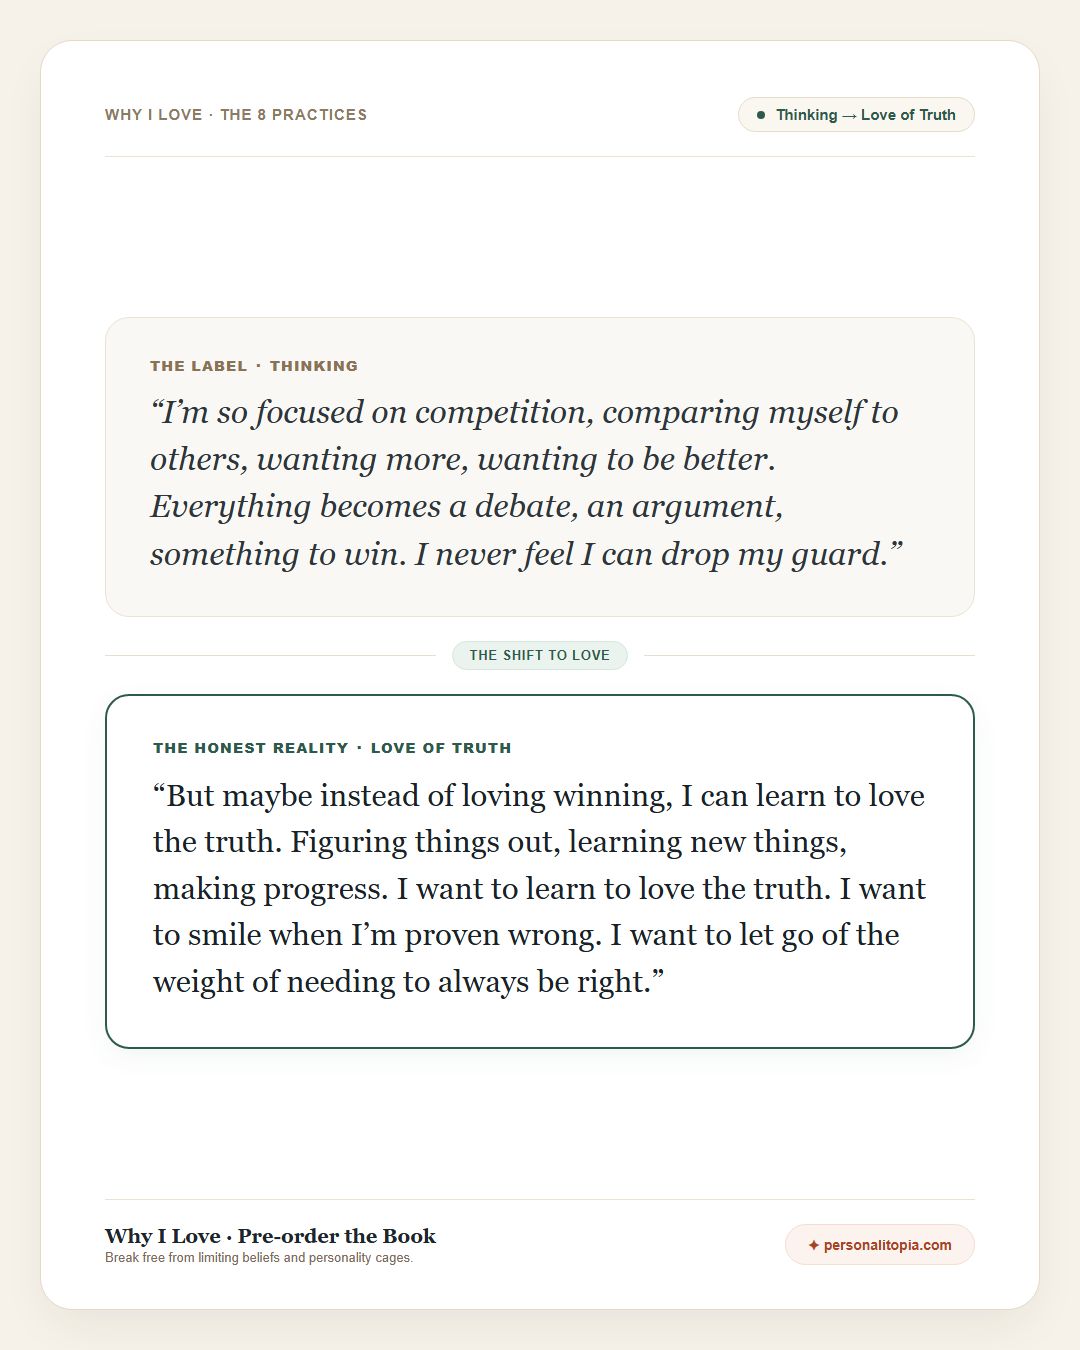The width and height of the screenshot is (1080, 1350).
Task: Click the green dot in the Thinking badge
Action: pos(761,115)
